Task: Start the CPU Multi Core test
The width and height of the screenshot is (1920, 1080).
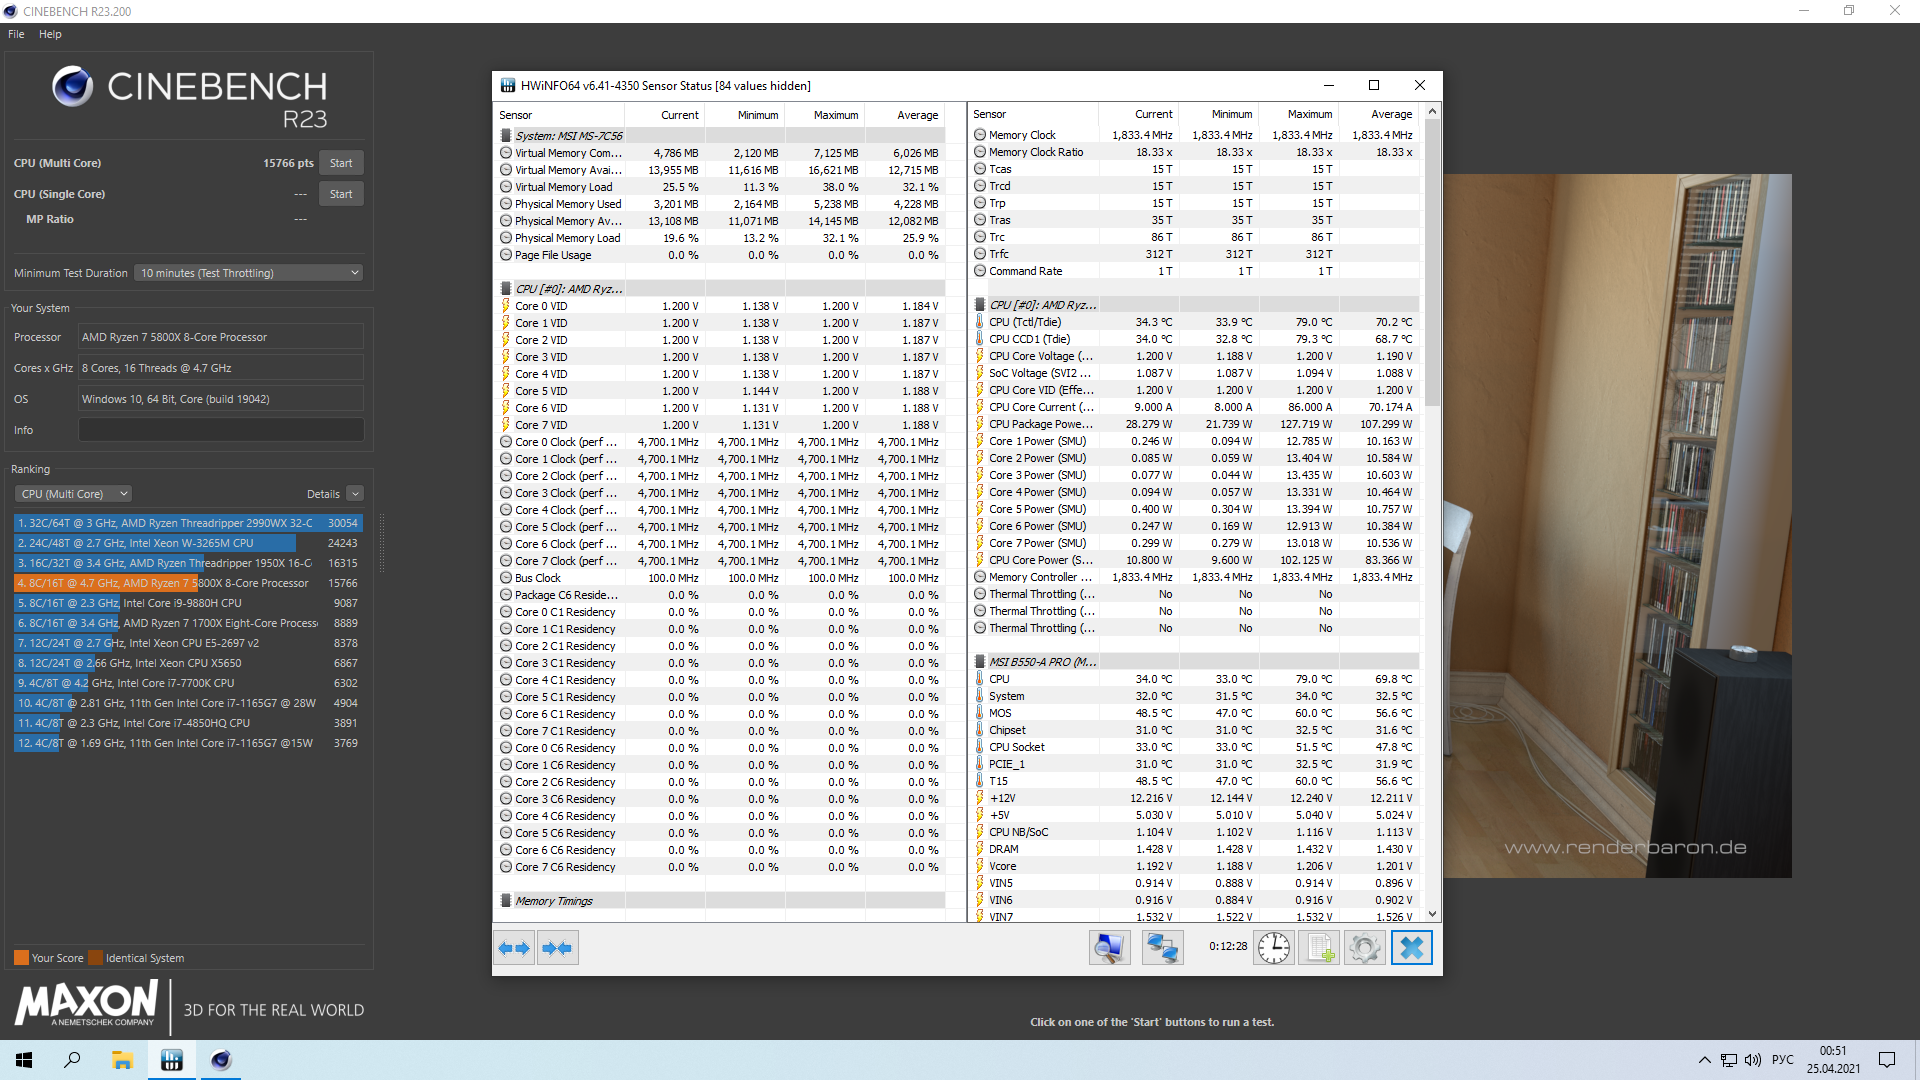Action: point(341,163)
